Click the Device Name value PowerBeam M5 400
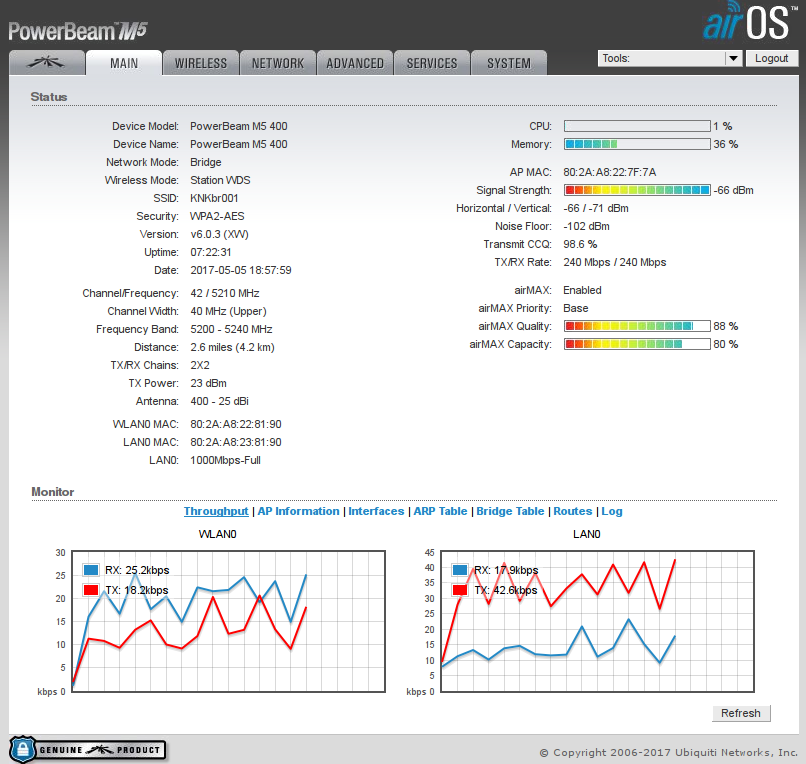Screen dimensions: 806x764 pos(239,144)
